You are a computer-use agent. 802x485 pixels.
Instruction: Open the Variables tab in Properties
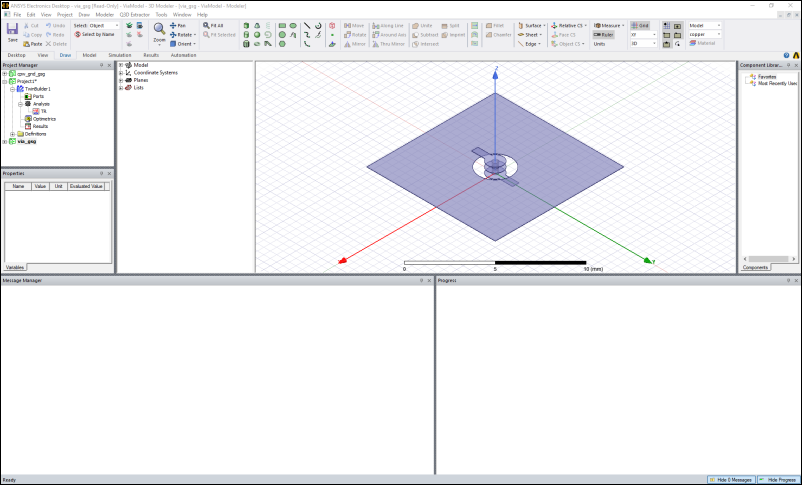14,268
